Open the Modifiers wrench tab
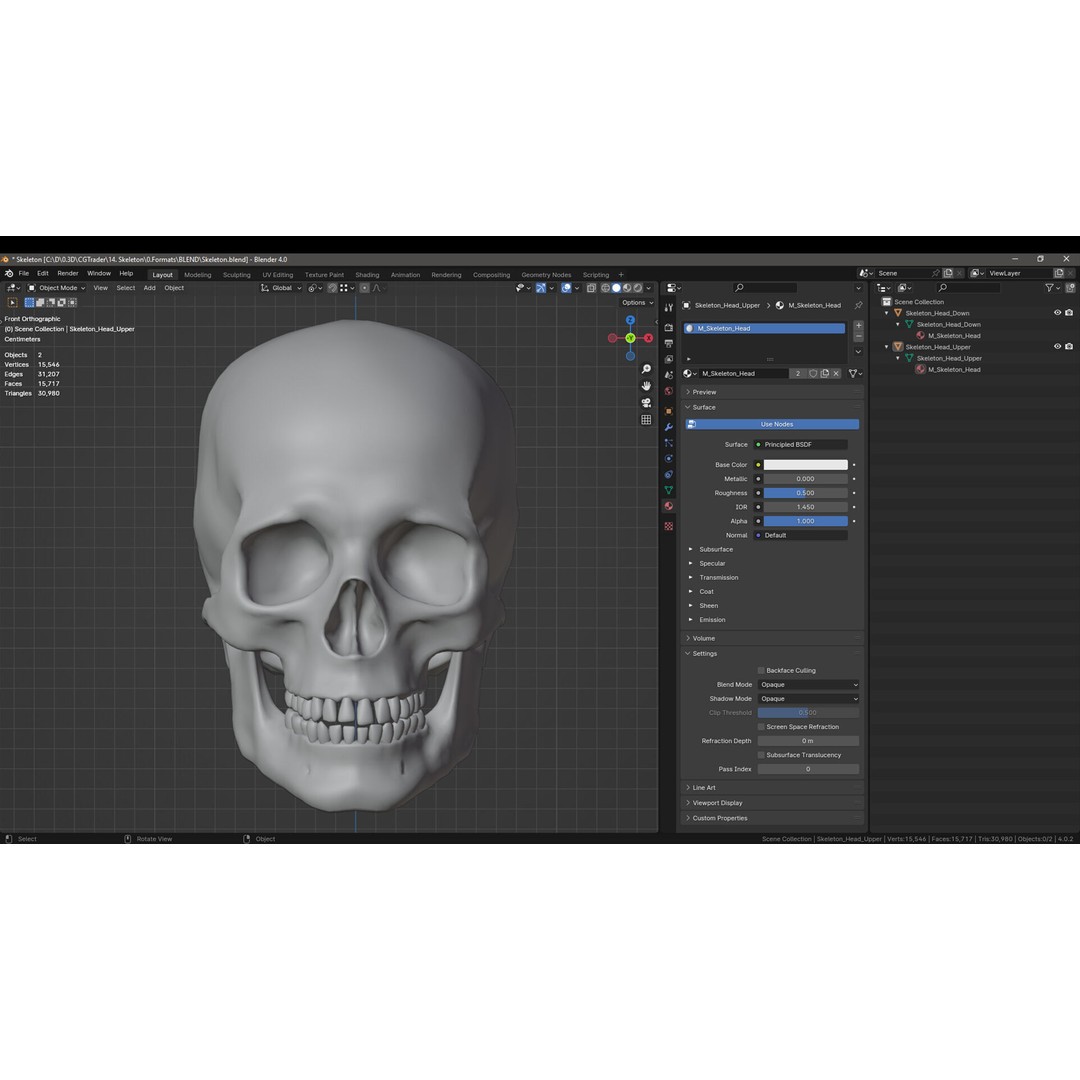The width and height of the screenshot is (1080, 1080). coord(668,426)
